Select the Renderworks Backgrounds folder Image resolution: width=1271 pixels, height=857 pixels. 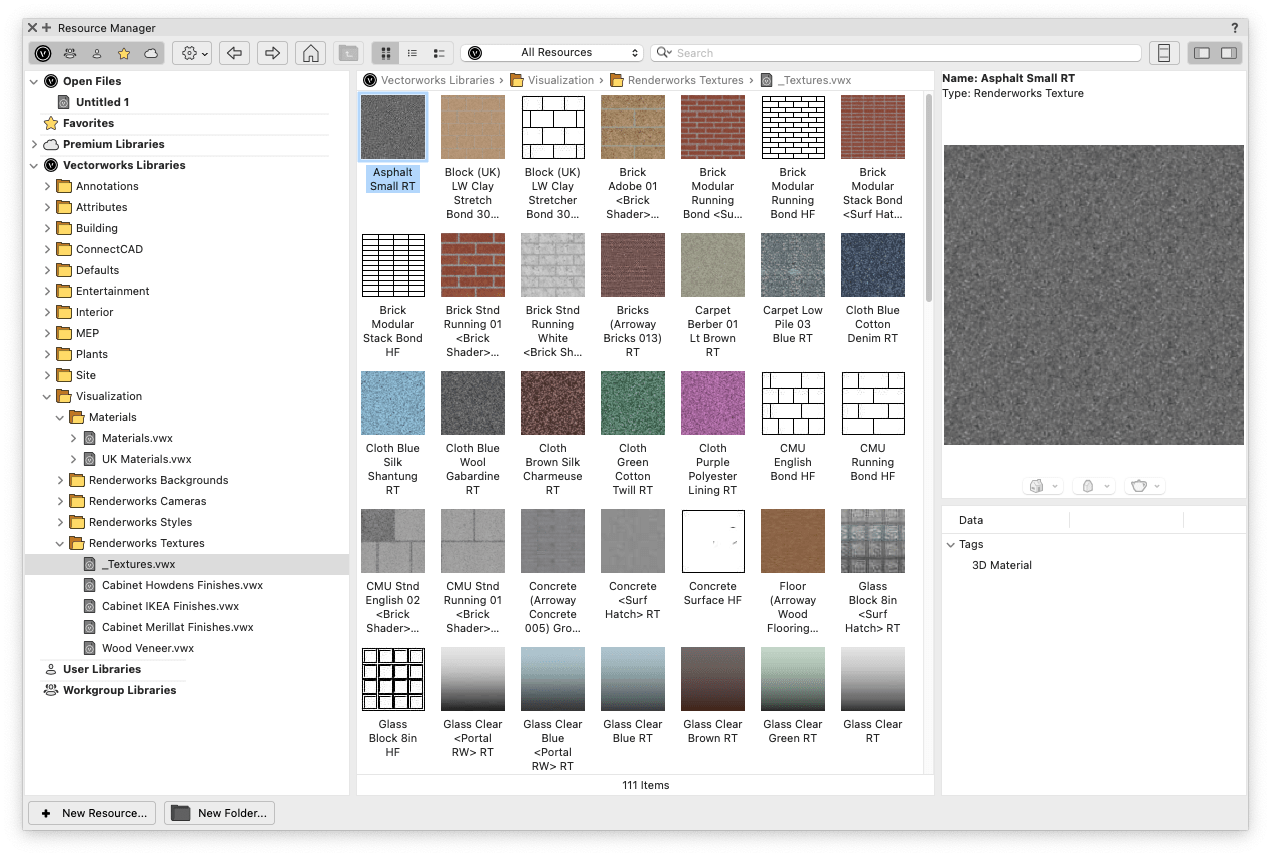pyautogui.click(x=158, y=480)
